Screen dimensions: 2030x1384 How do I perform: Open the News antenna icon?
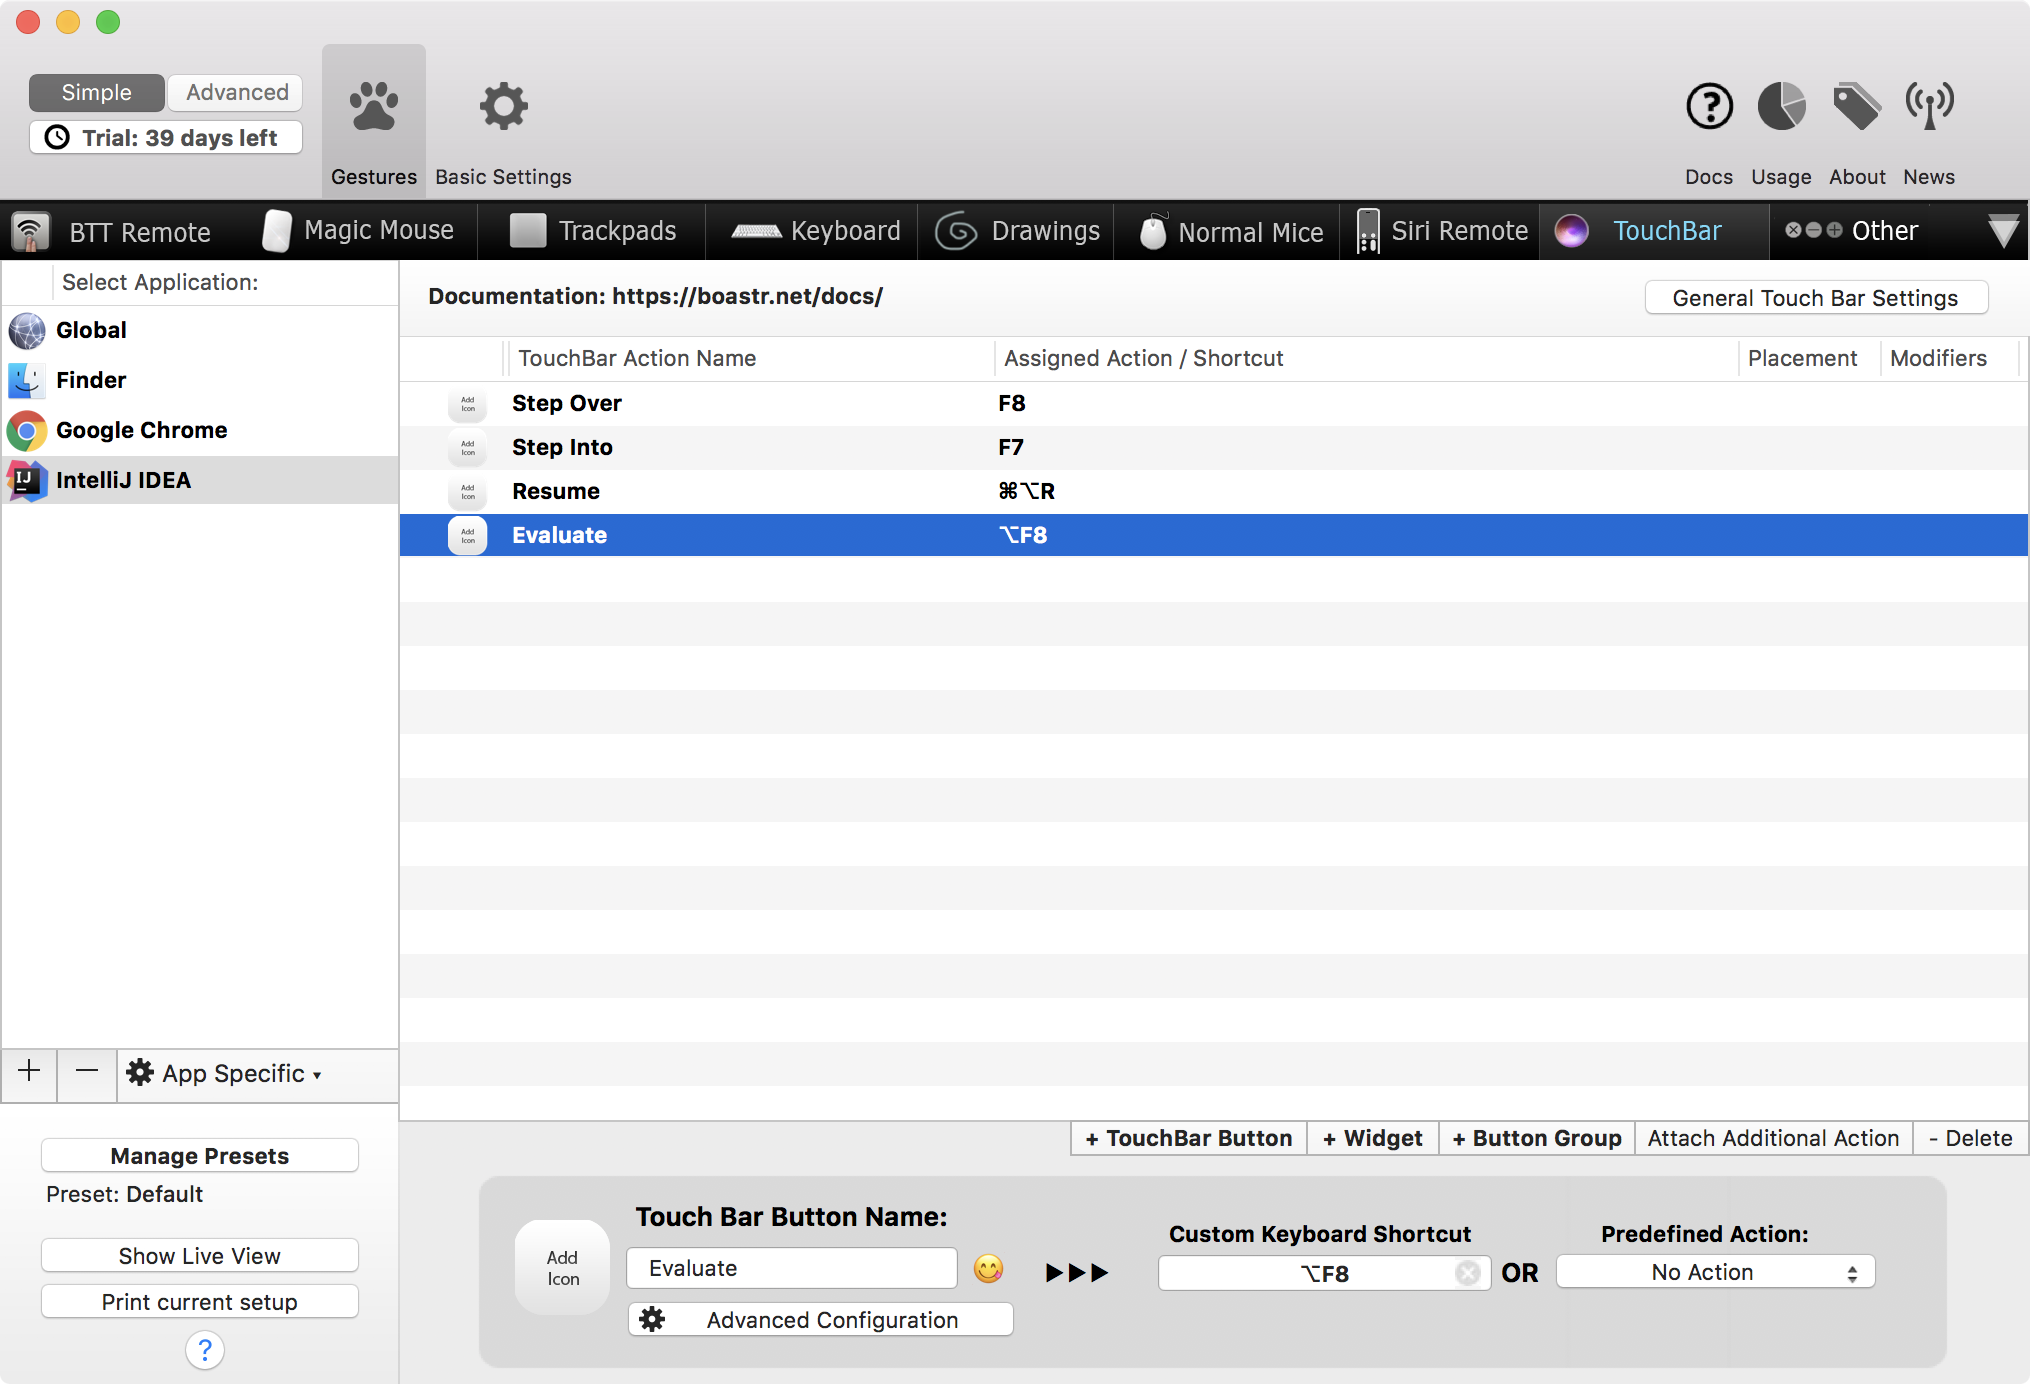click(x=1928, y=107)
